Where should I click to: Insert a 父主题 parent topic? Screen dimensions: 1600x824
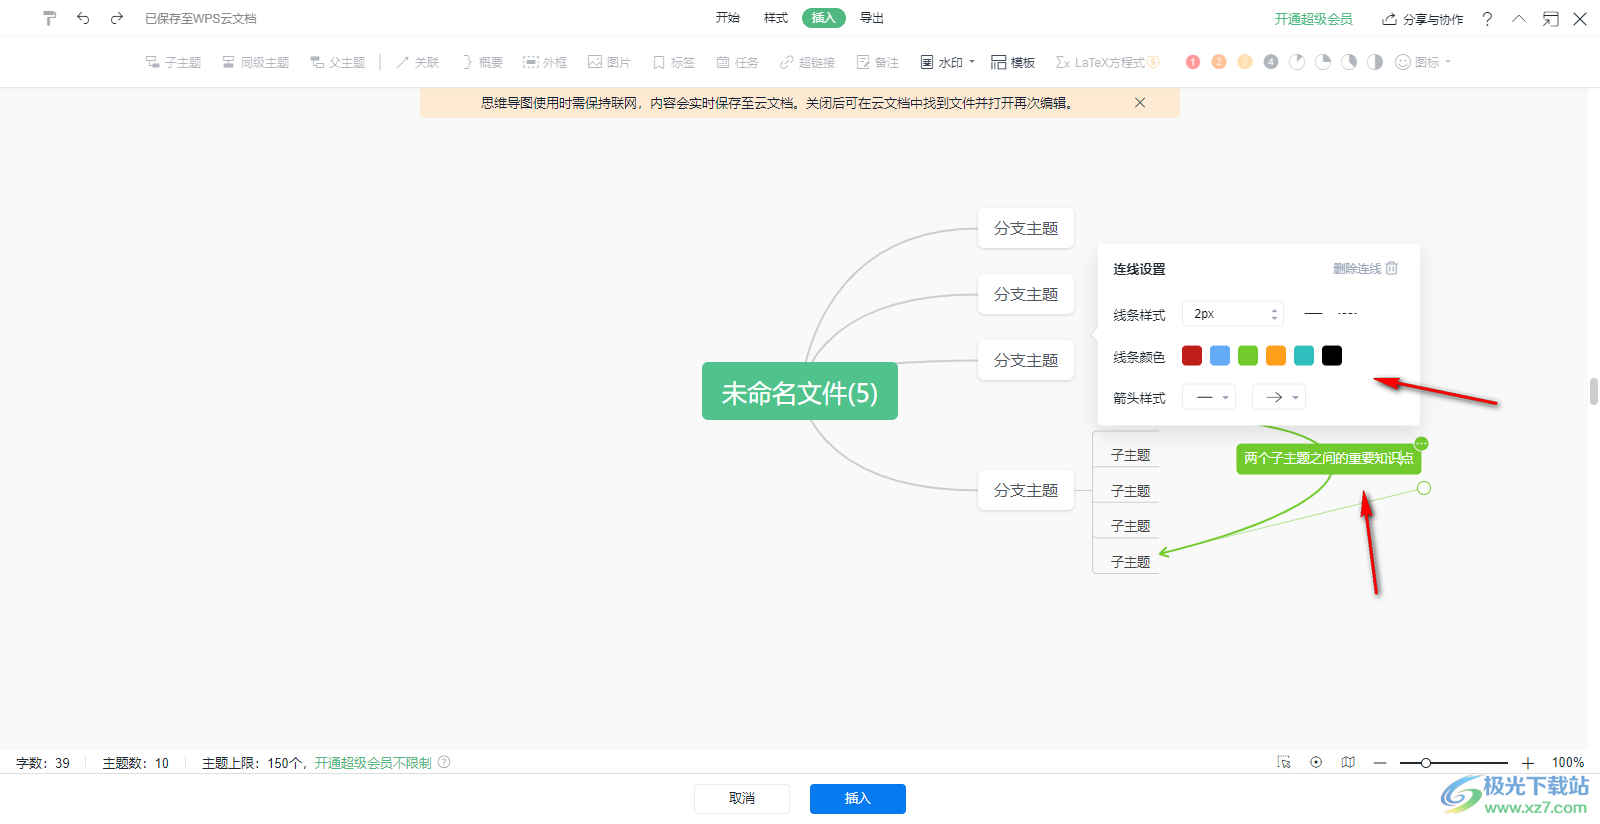pos(338,62)
